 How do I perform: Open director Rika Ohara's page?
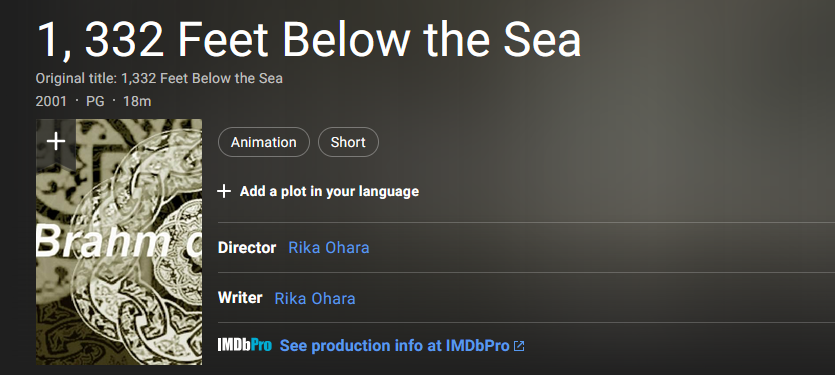(x=329, y=248)
